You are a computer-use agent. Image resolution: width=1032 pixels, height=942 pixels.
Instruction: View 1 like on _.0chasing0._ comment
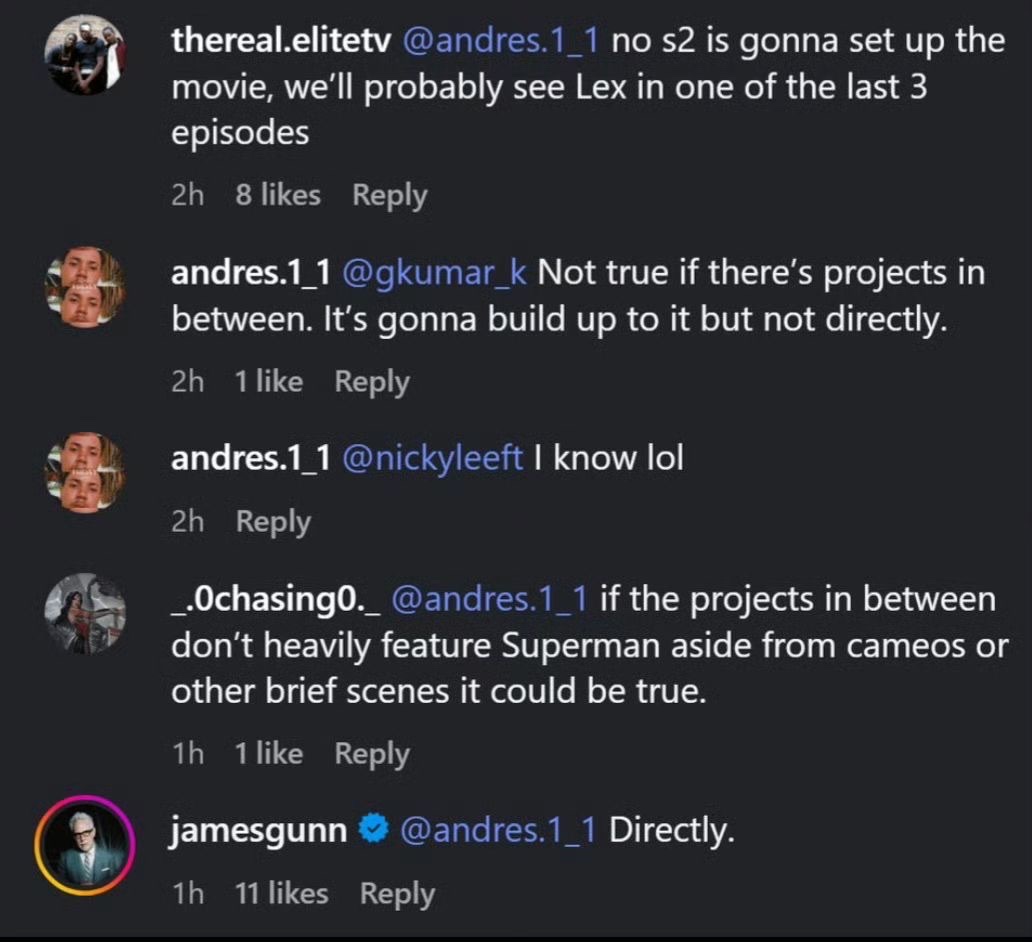269,753
